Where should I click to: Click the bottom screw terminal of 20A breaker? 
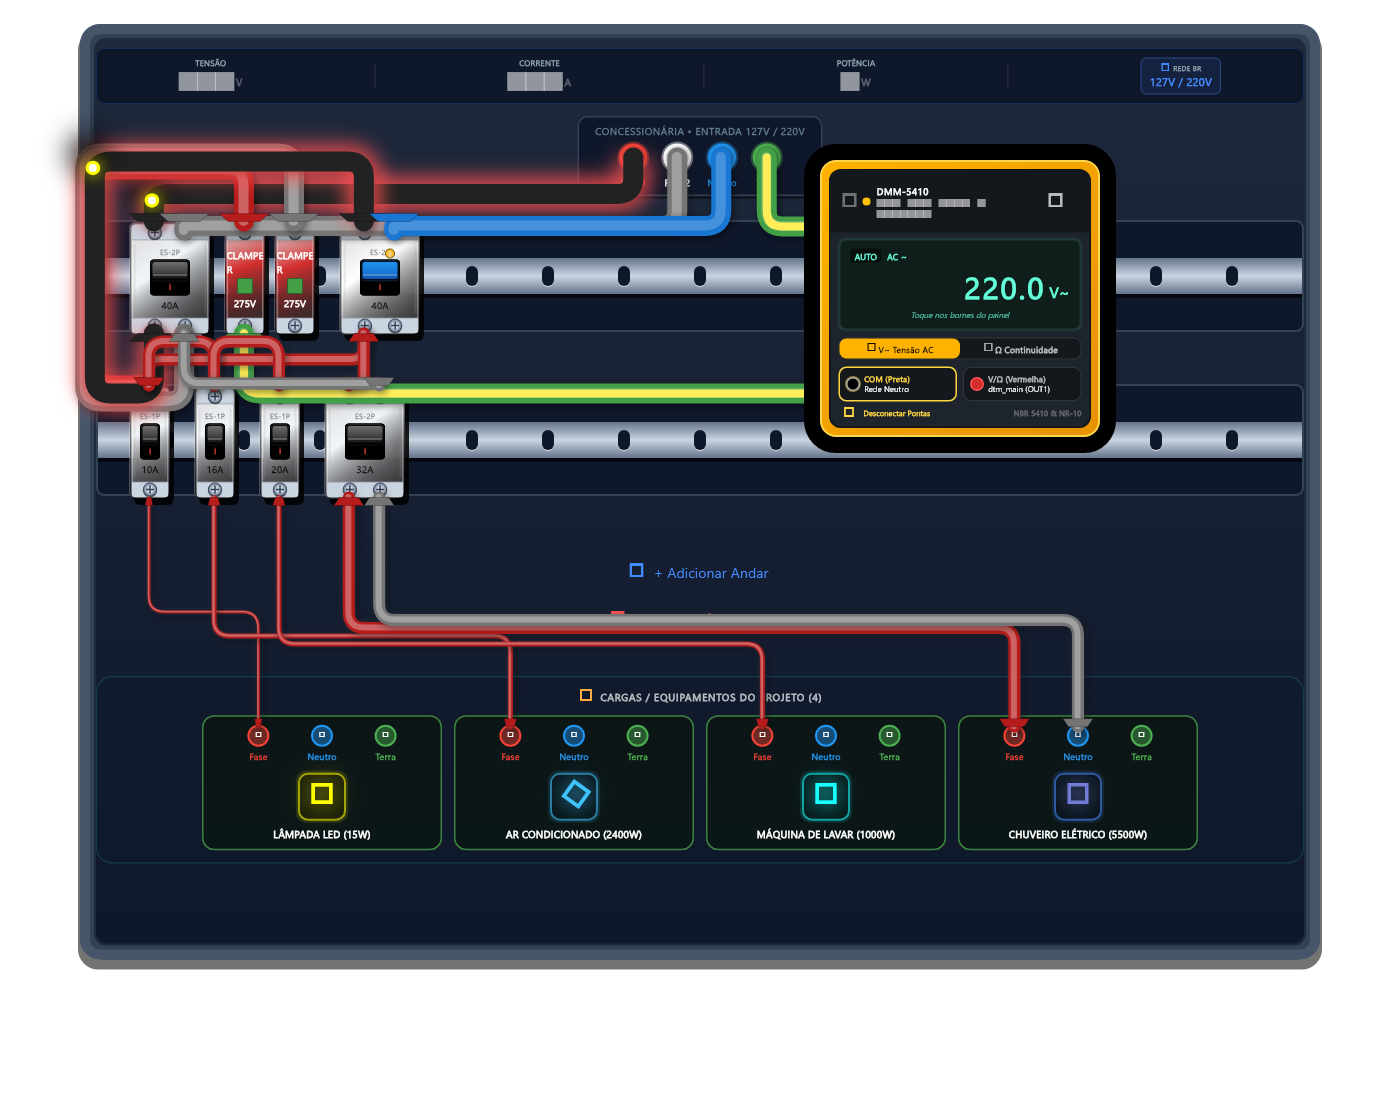280,490
